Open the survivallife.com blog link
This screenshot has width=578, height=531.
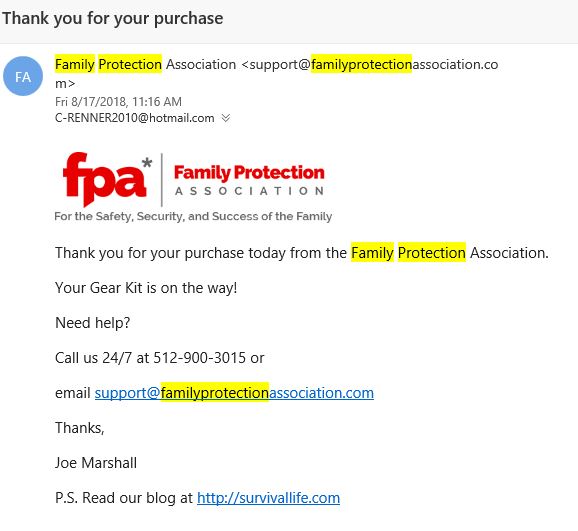click(x=268, y=498)
